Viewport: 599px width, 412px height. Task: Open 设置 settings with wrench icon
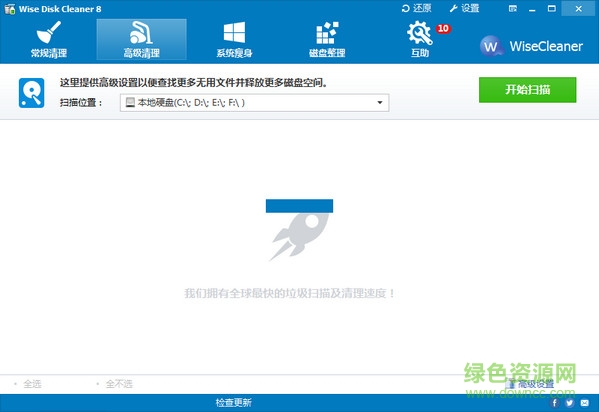point(464,8)
